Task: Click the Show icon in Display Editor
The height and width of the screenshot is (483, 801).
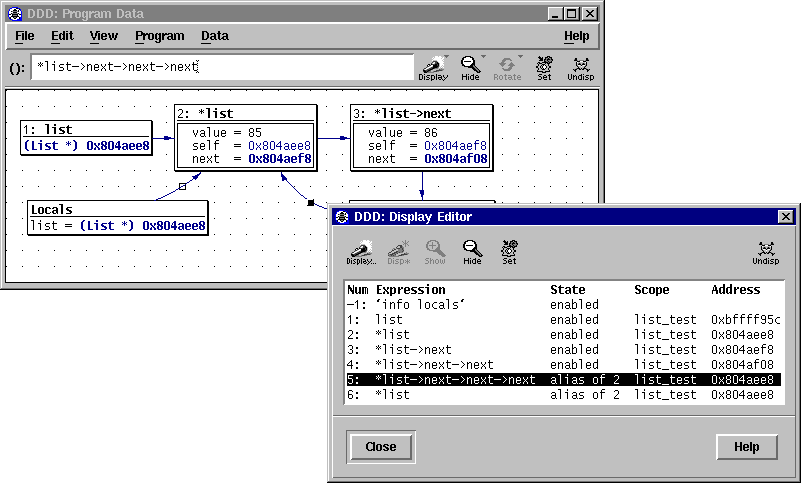Action: [x=435, y=252]
